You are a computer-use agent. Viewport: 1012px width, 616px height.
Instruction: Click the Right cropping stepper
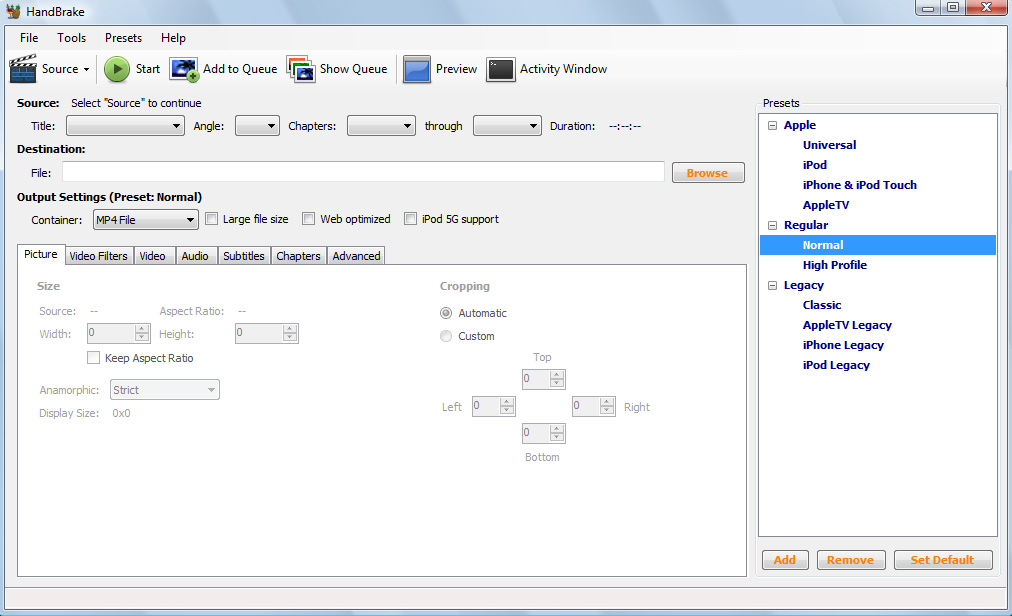tap(594, 406)
